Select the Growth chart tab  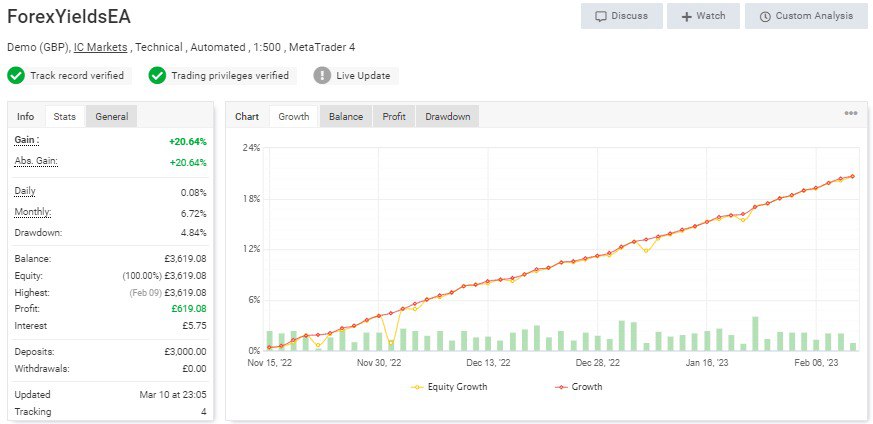coord(293,117)
